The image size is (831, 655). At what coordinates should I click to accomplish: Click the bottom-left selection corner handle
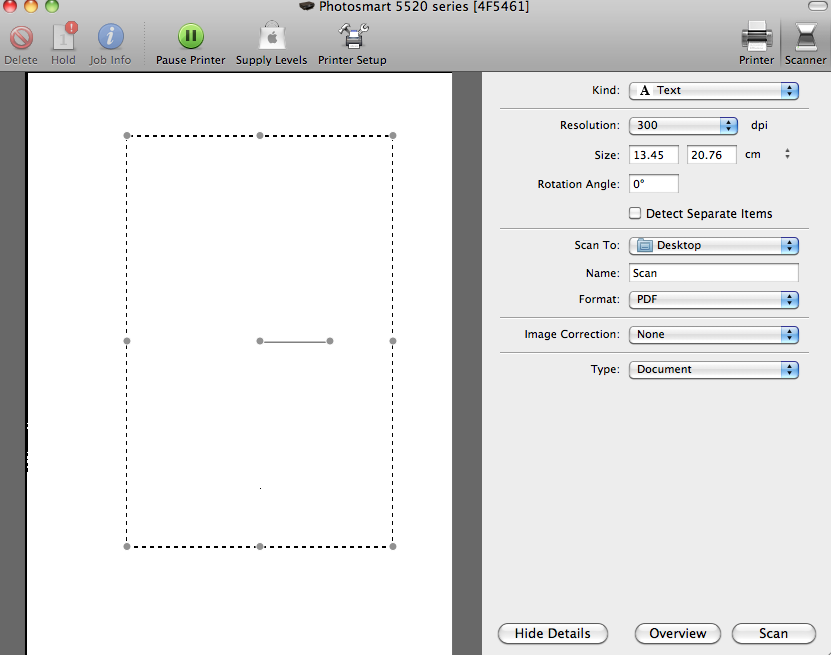[127, 546]
